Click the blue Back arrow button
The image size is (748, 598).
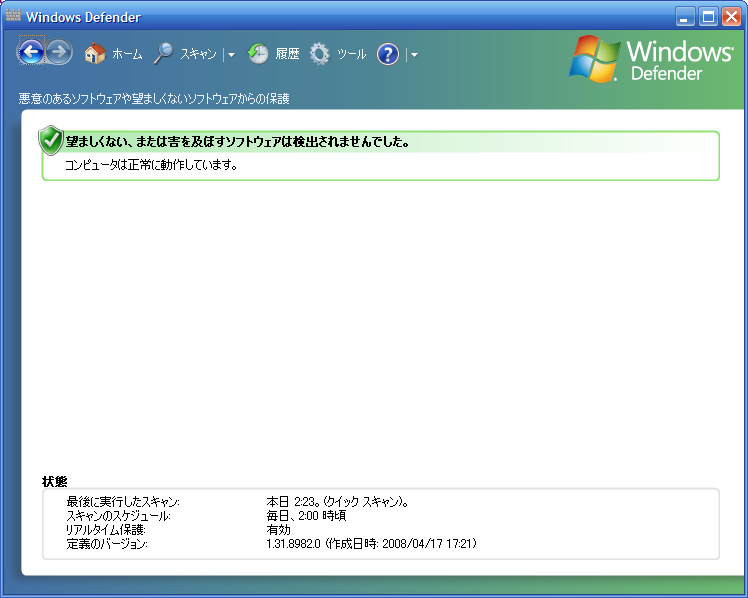pos(31,52)
